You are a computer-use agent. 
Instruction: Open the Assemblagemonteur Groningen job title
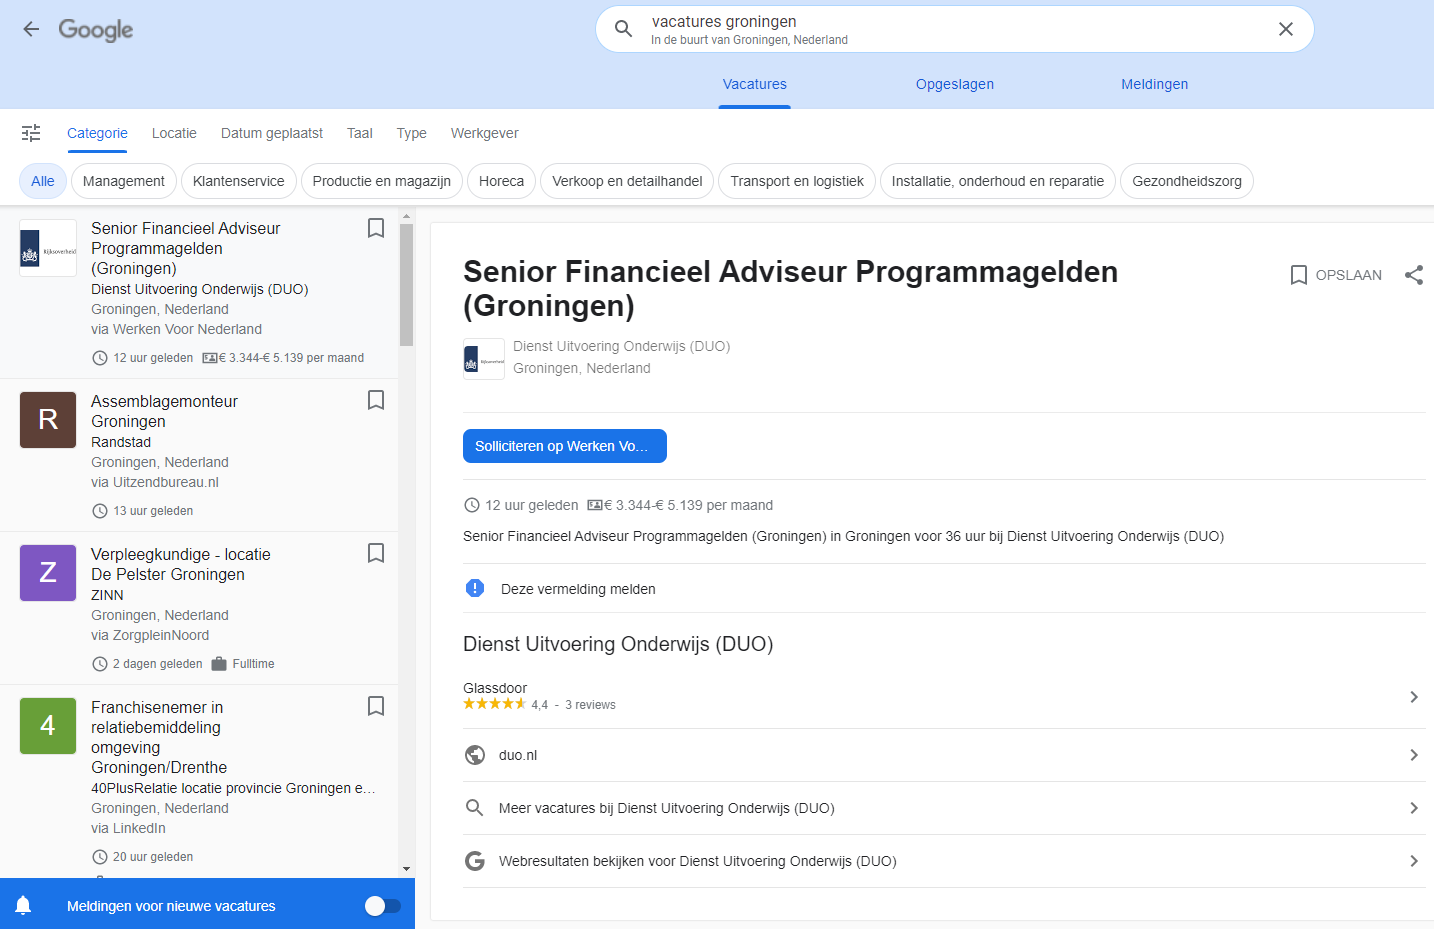coord(164,411)
